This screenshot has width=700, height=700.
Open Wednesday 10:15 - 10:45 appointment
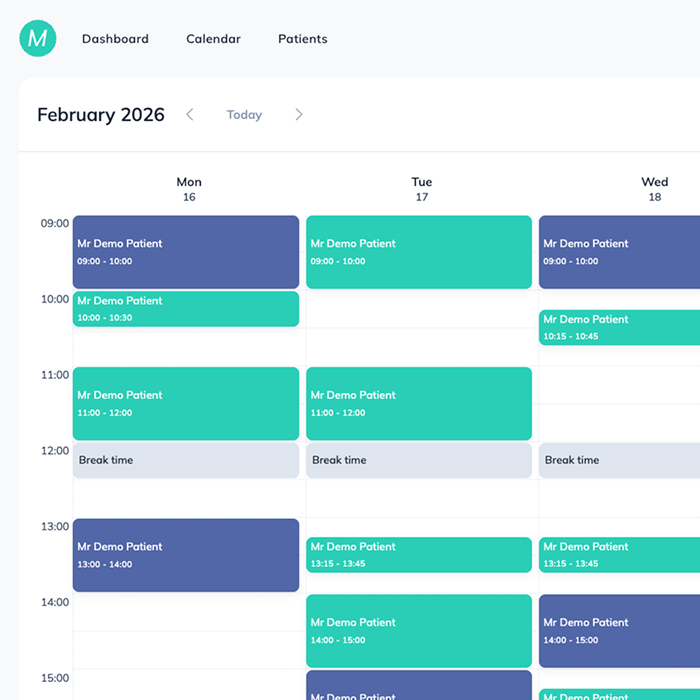click(x=619, y=327)
